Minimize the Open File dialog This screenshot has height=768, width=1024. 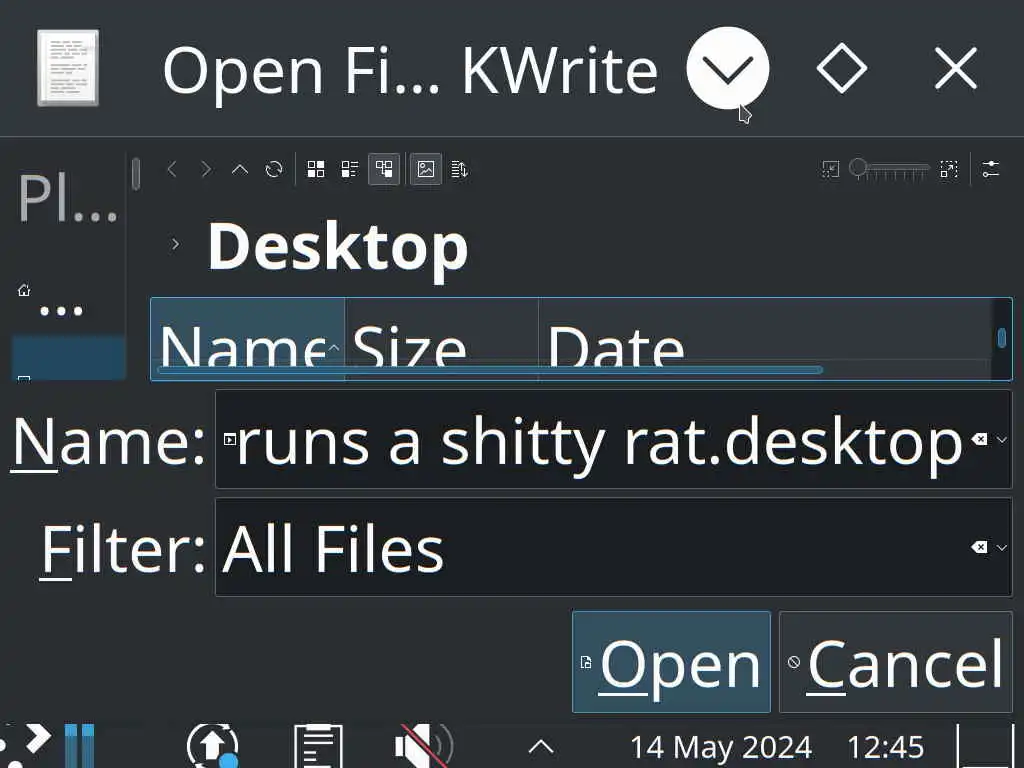[728, 68]
